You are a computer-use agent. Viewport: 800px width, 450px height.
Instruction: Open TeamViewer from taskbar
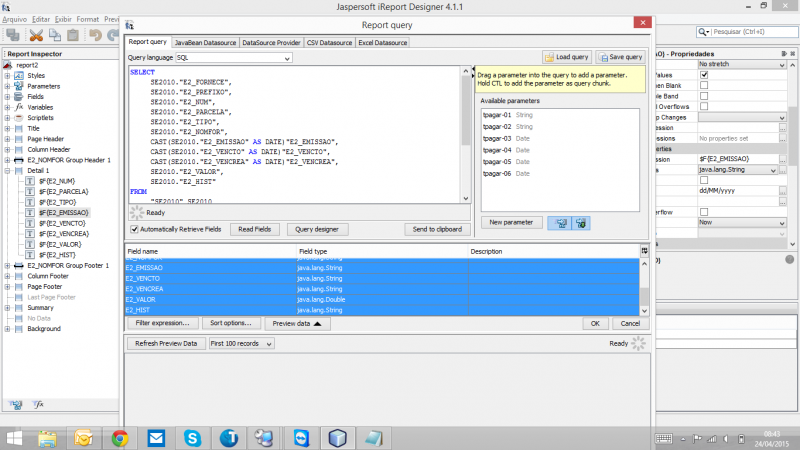click(302, 438)
